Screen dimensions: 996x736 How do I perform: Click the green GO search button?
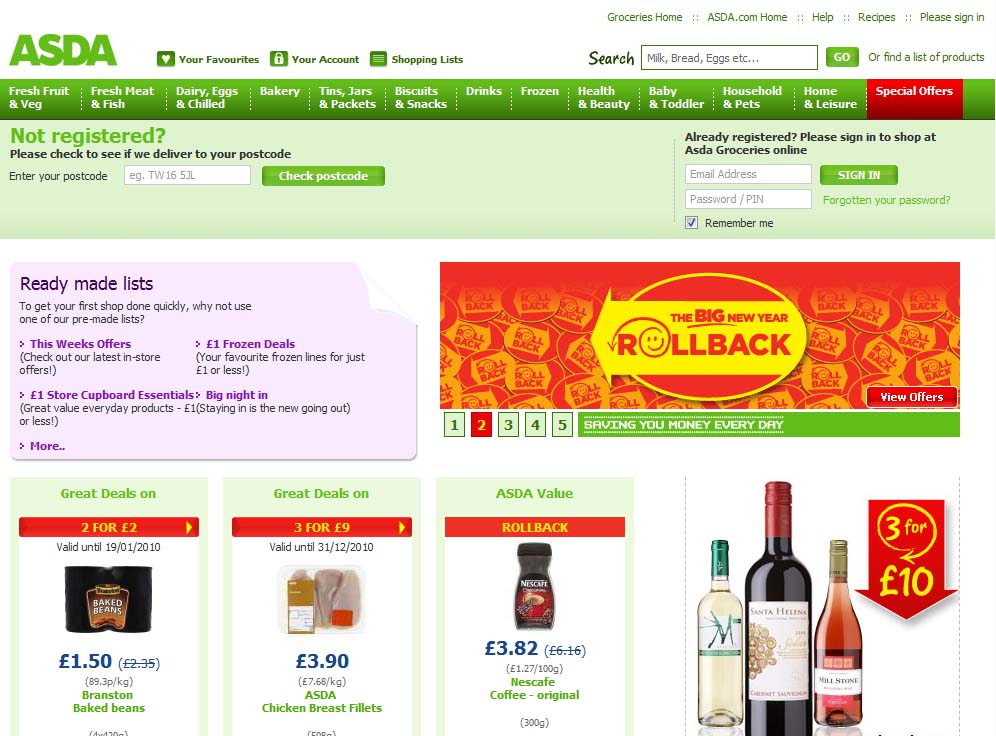pos(842,57)
